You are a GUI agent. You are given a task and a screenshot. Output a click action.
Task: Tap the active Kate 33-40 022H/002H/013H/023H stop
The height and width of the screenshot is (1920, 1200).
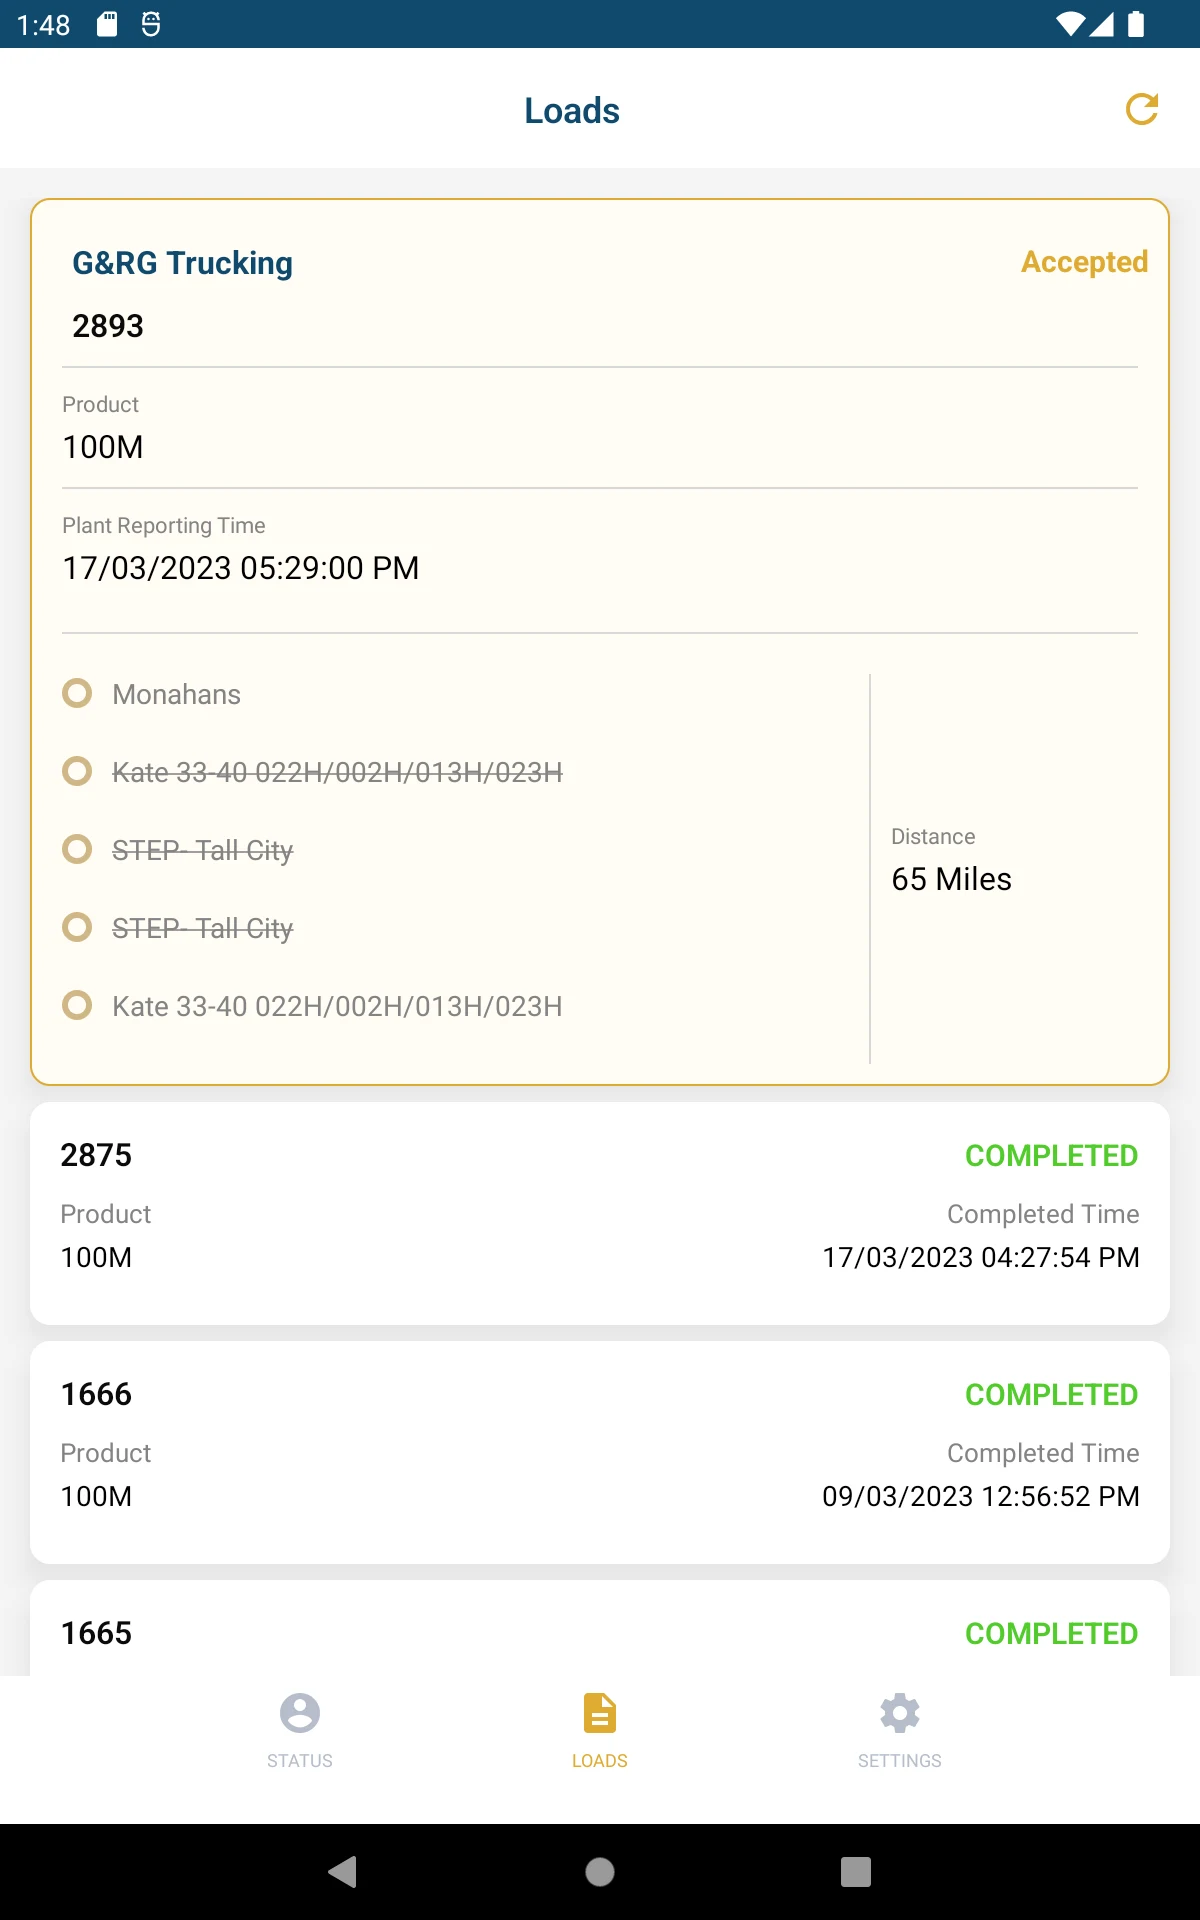click(x=337, y=1006)
